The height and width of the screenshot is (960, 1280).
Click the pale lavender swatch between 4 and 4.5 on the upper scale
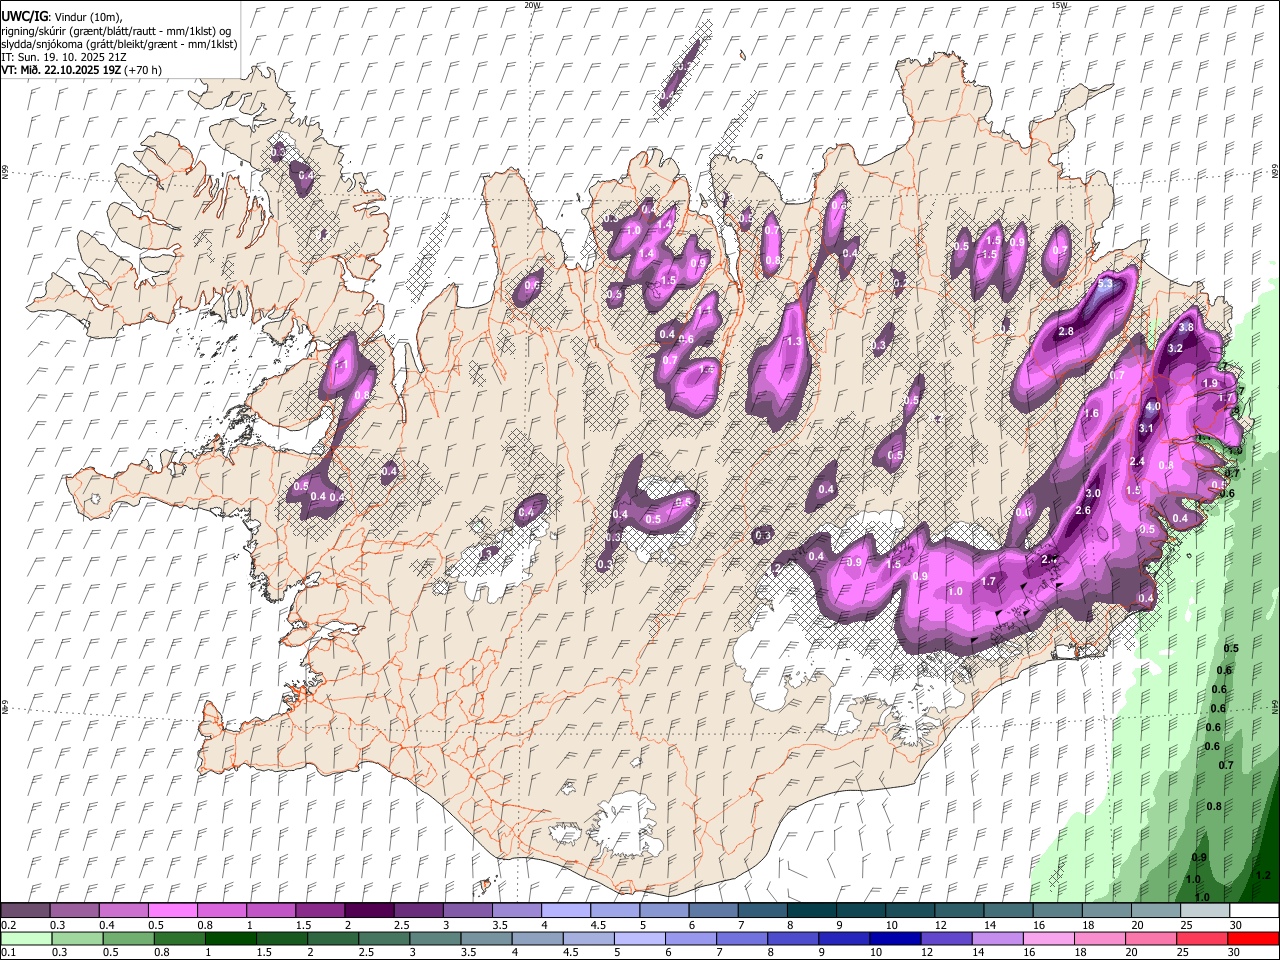coord(565,911)
